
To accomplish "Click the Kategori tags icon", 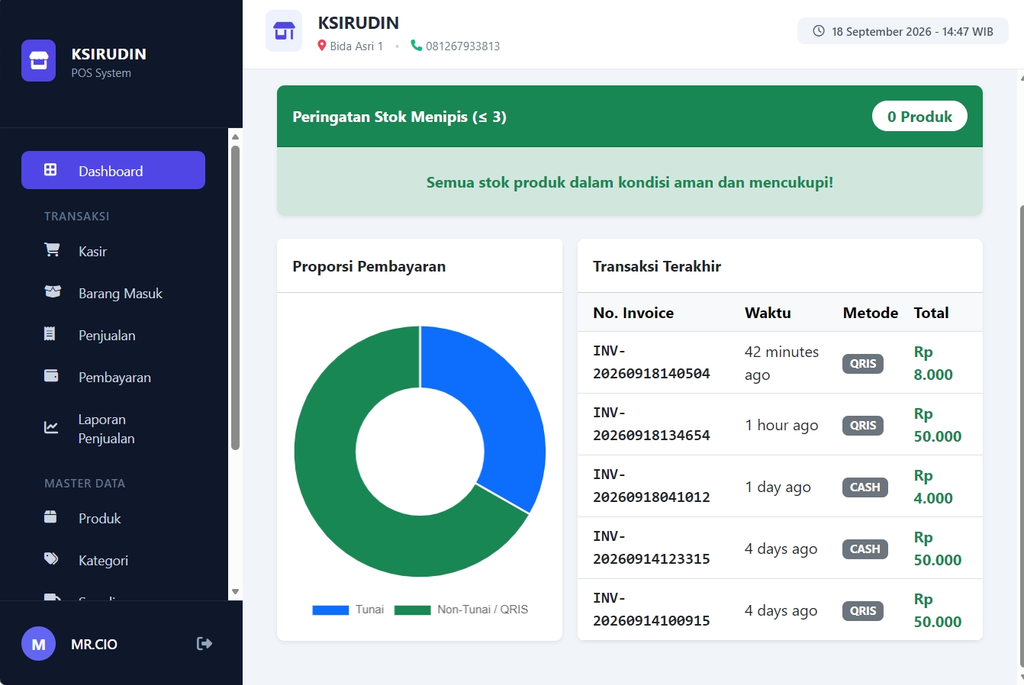I will (51, 559).
